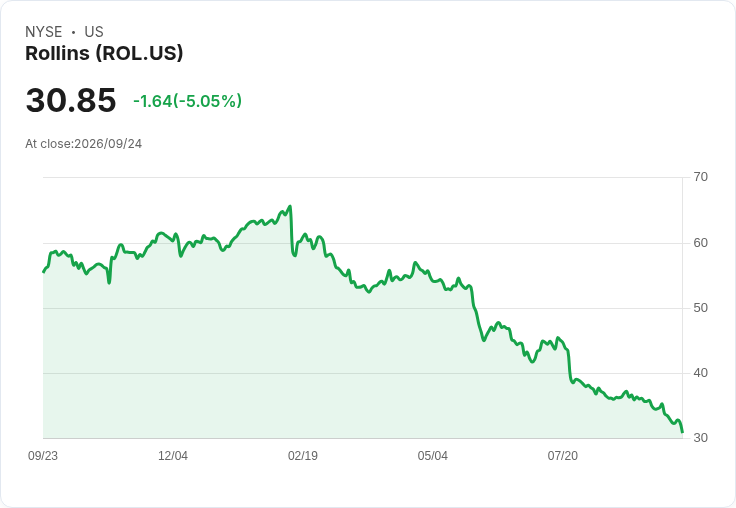Click the chart line's final lowest point
The image size is (736, 508).
click(682, 431)
